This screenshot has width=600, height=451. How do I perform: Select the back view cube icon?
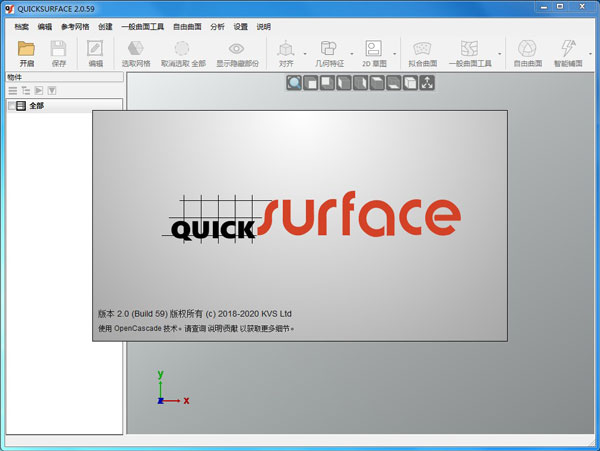[x=327, y=83]
